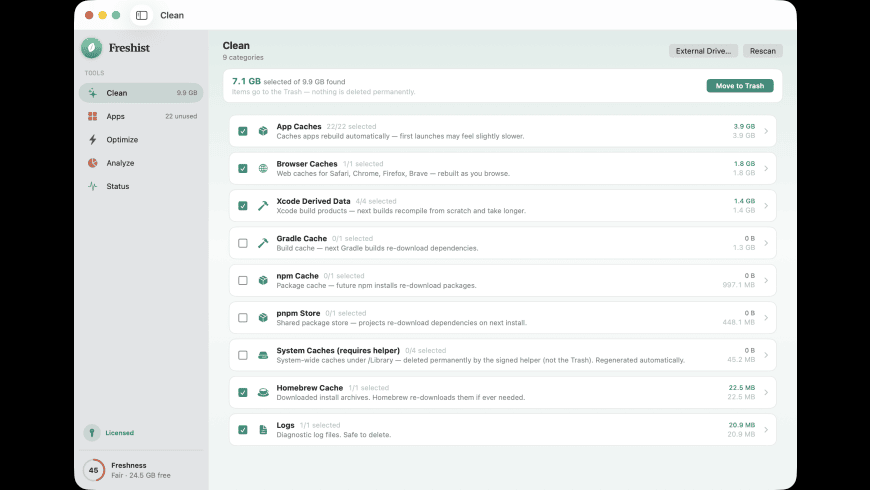This screenshot has width=870, height=490.
Task: Open the Status sidebar section
Action: pos(141,186)
